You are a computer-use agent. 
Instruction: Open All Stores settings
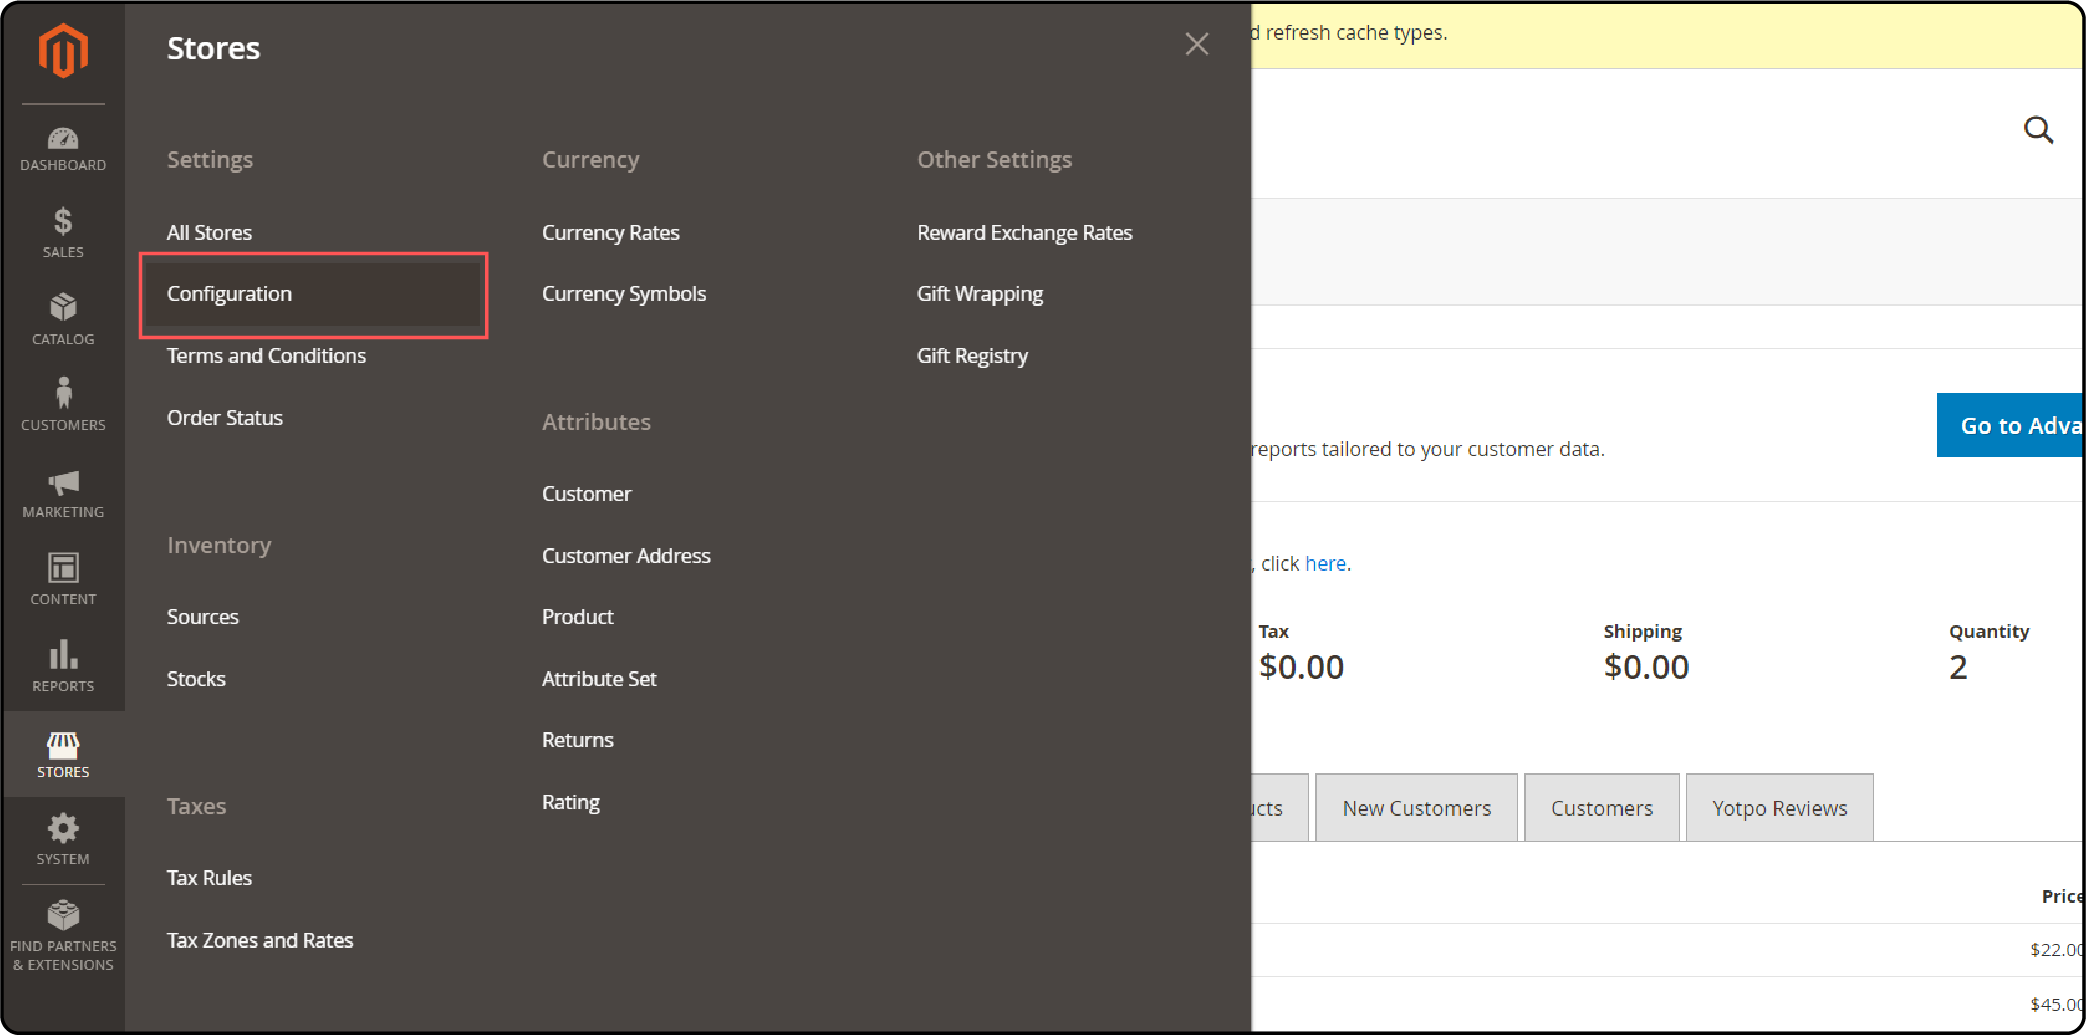pos(209,233)
